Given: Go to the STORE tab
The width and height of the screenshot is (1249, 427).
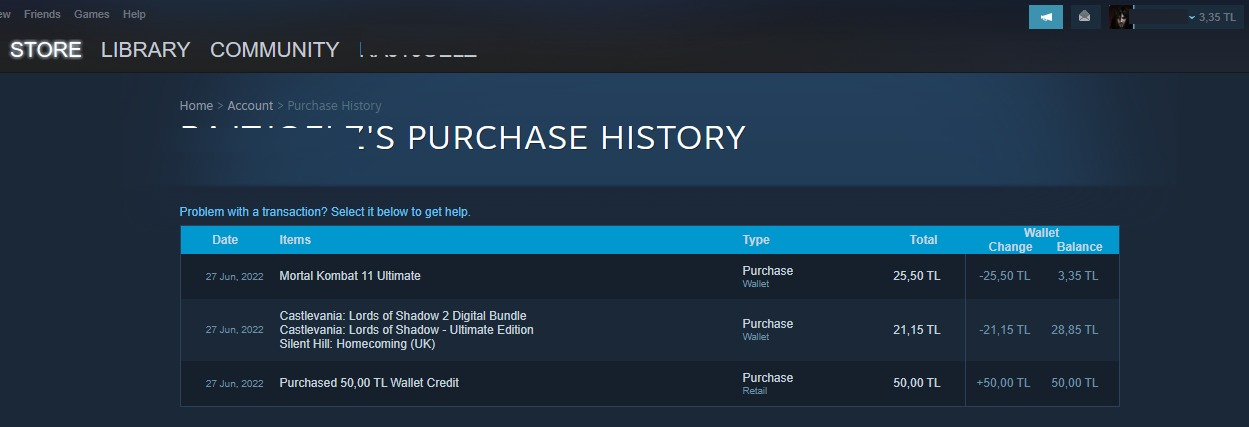Looking at the screenshot, I should pyautogui.click(x=46, y=50).
